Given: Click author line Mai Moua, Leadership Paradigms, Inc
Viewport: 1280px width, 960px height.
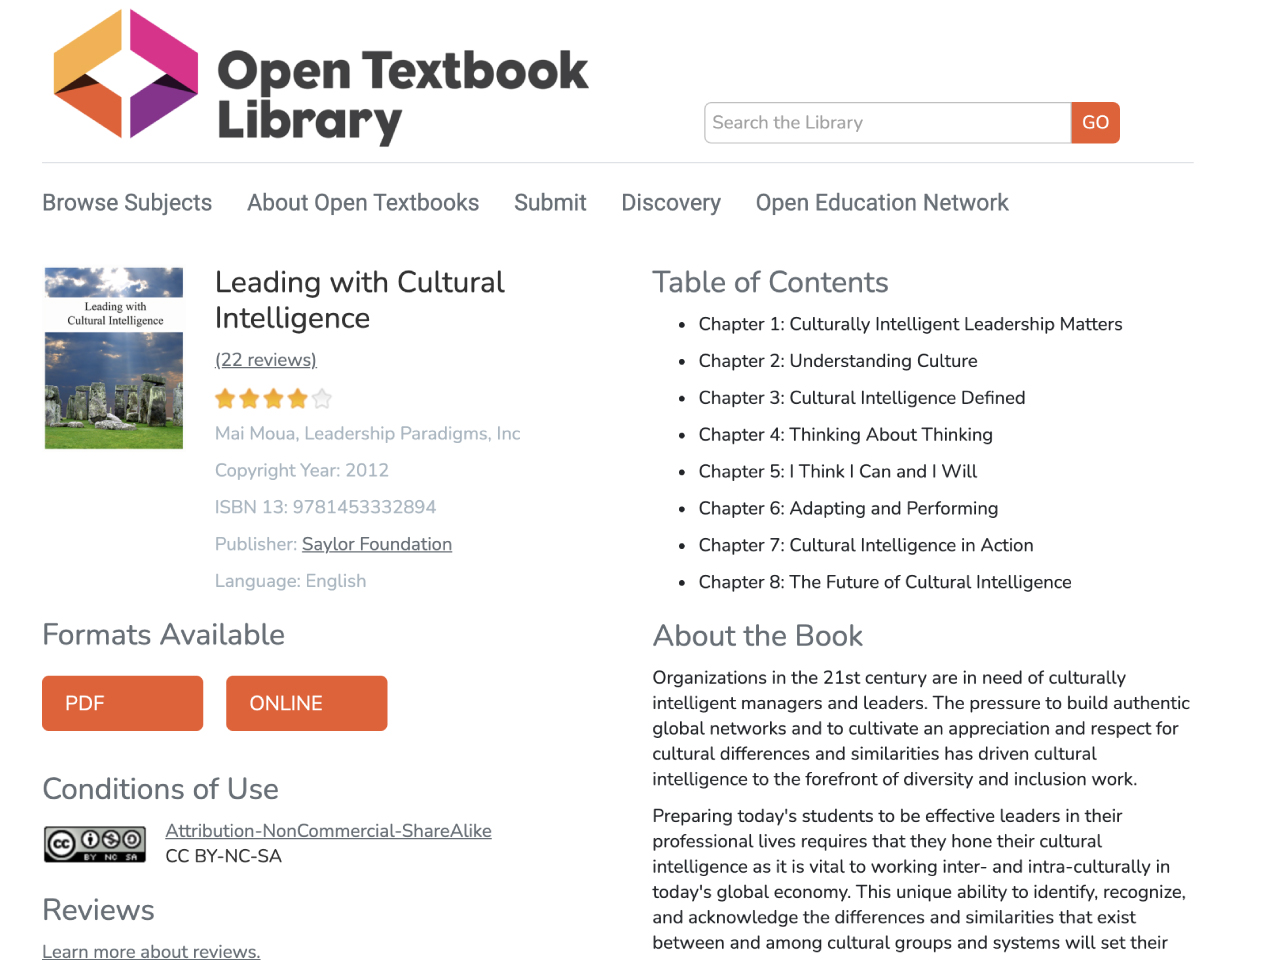Looking at the screenshot, I should (368, 434).
